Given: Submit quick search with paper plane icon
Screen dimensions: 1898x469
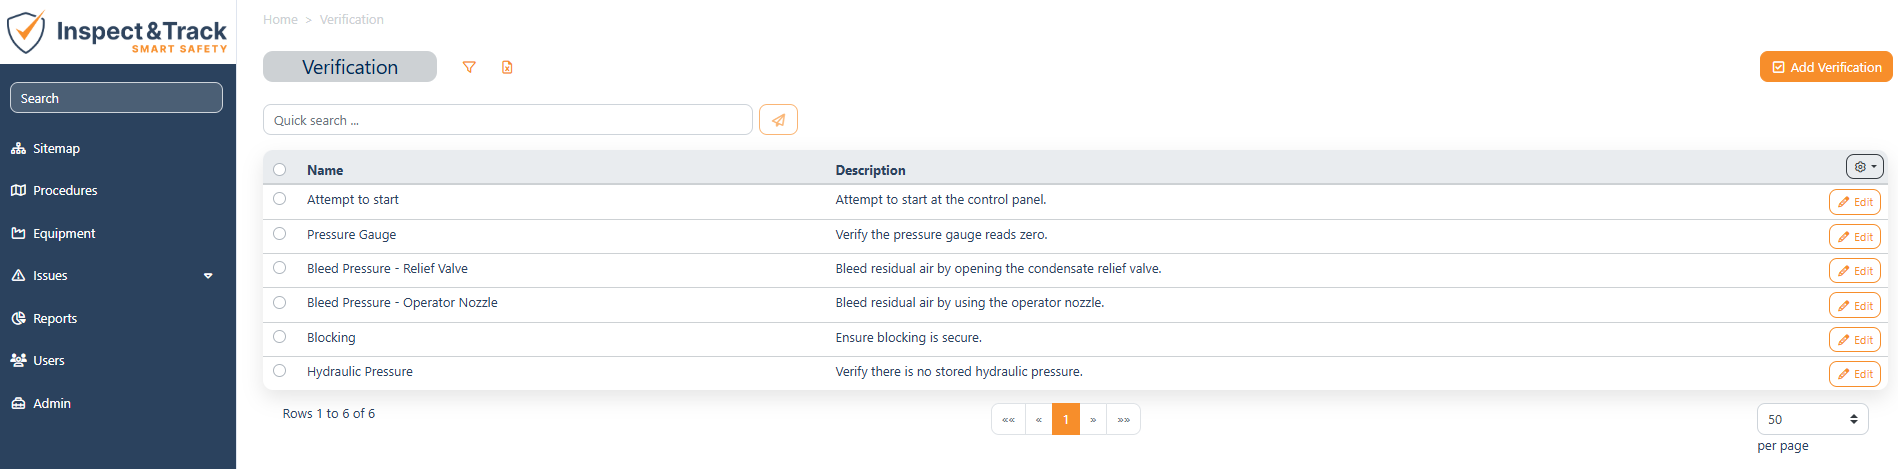Looking at the screenshot, I should (x=778, y=120).
